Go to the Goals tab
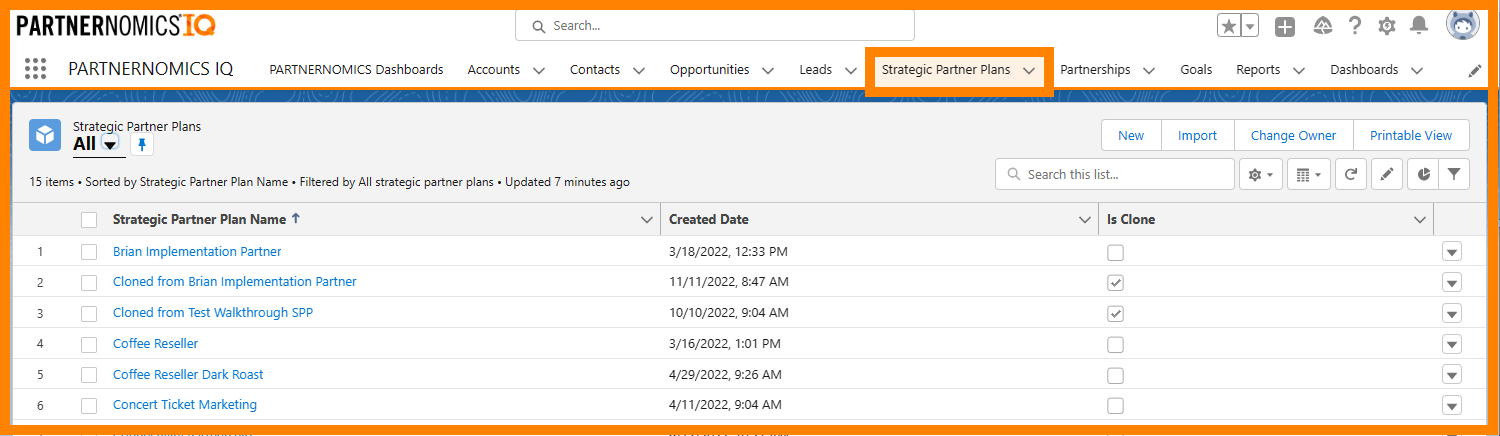1500x436 pixels. [x=1196, y=70]
